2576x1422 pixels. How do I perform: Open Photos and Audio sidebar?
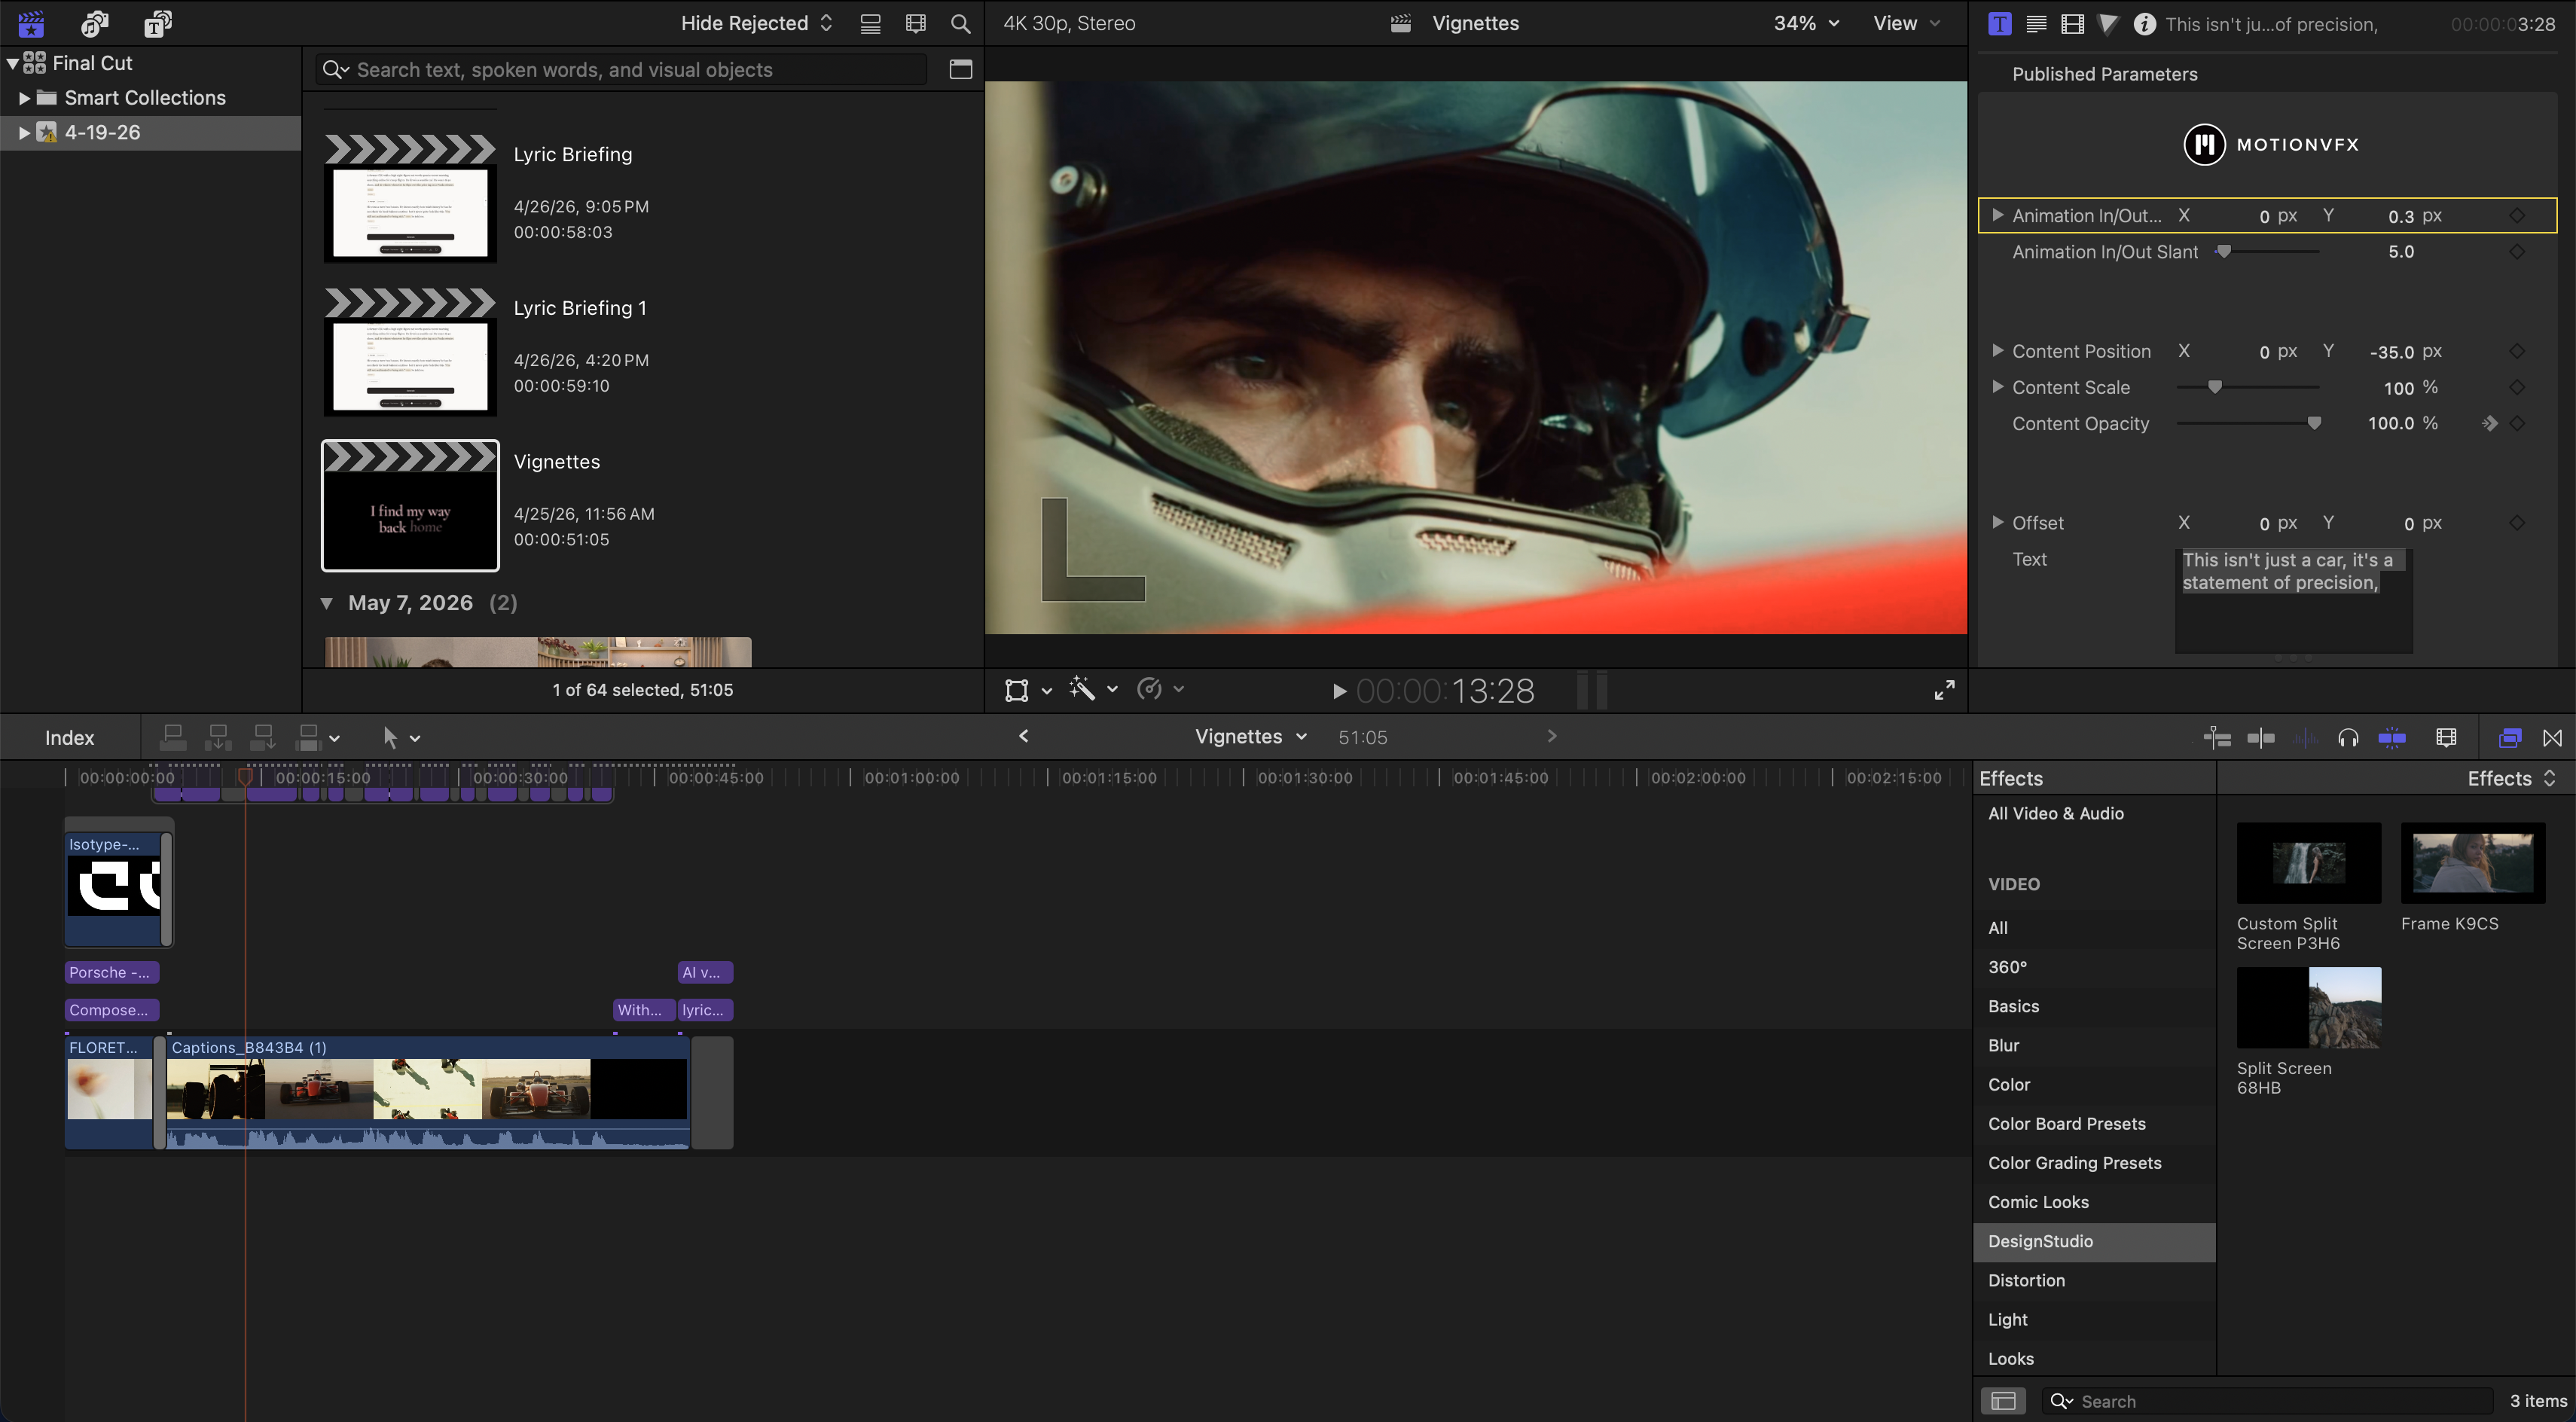(95, 23)
